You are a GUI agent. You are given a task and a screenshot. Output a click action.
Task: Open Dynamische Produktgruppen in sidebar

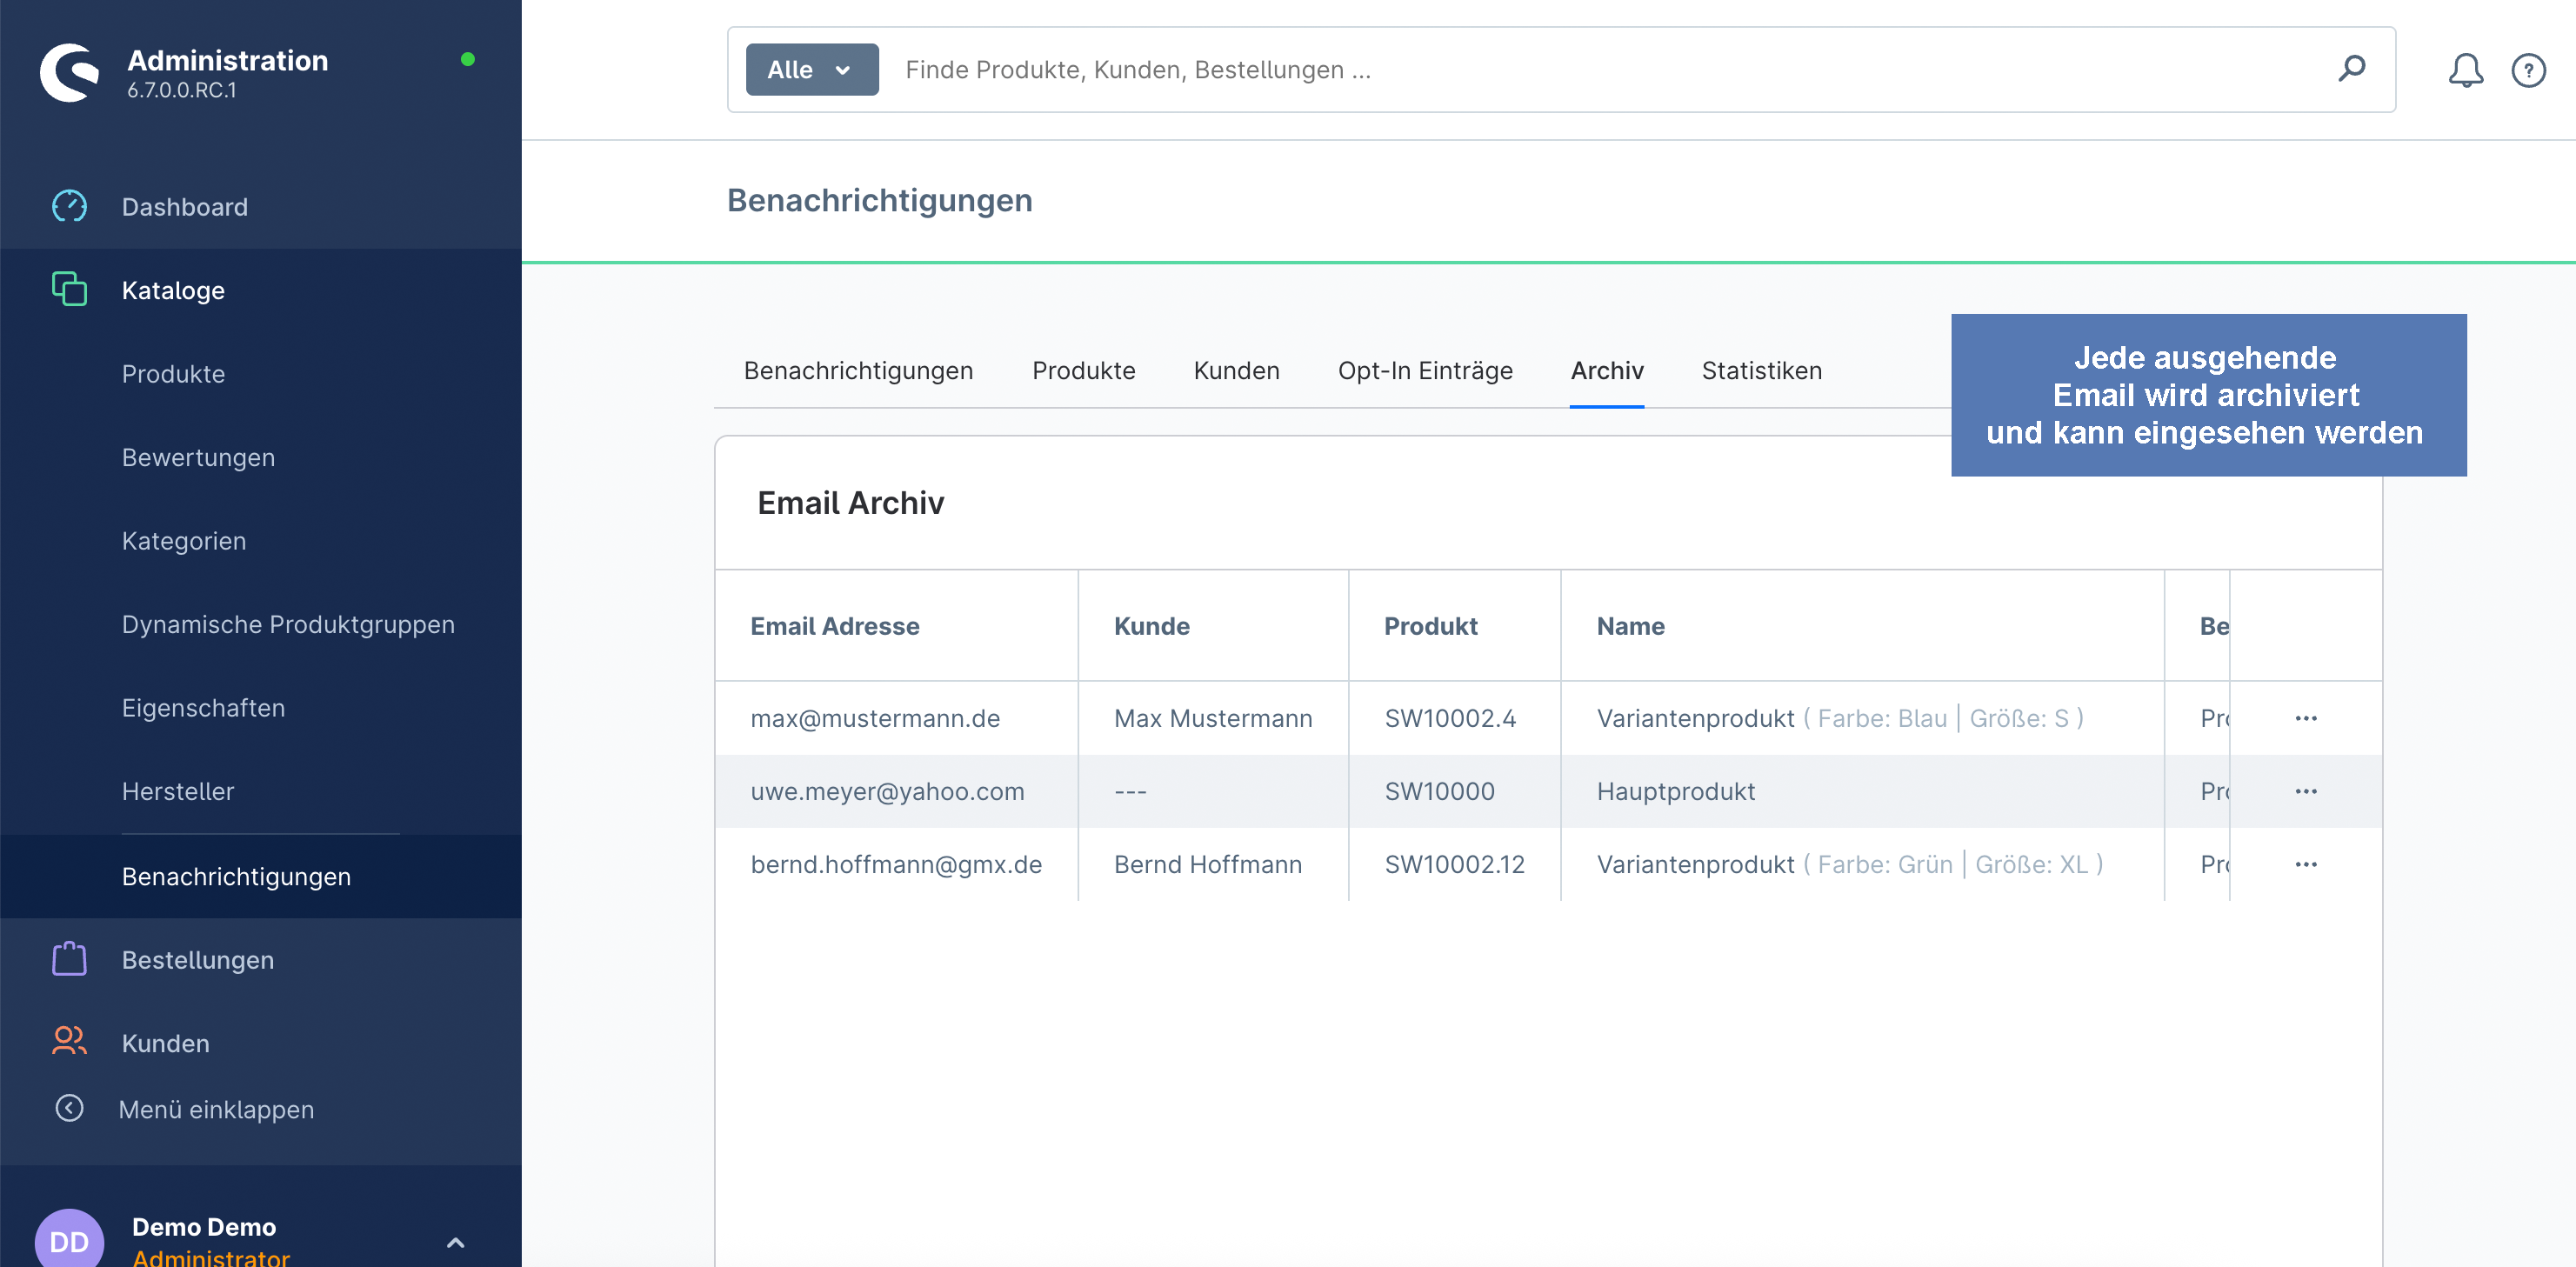tap(288, 624)
